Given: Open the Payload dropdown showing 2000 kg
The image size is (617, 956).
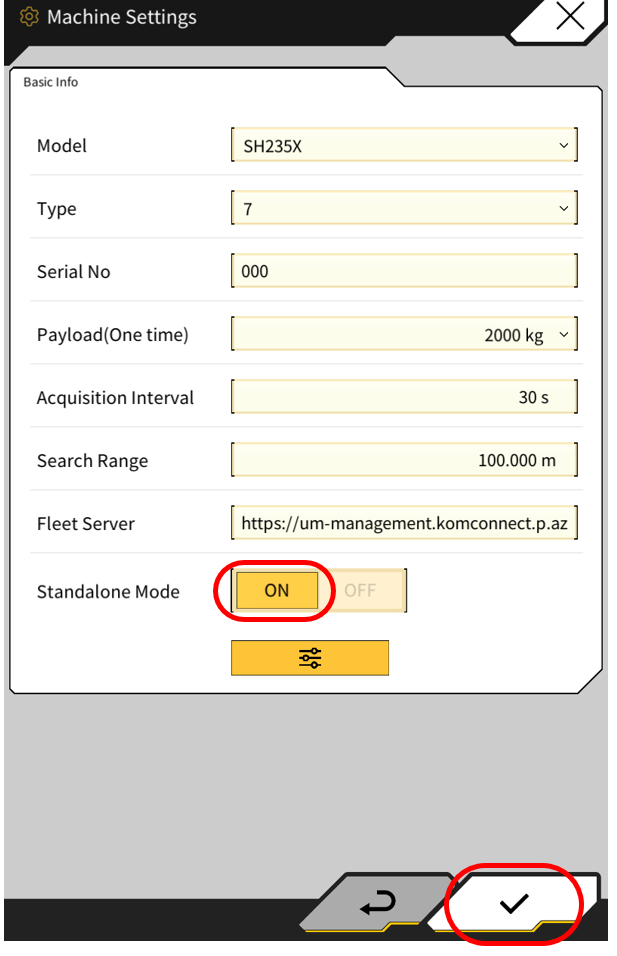Looking at the screenshot, I should pyautogui.click(x=404, y=335).
